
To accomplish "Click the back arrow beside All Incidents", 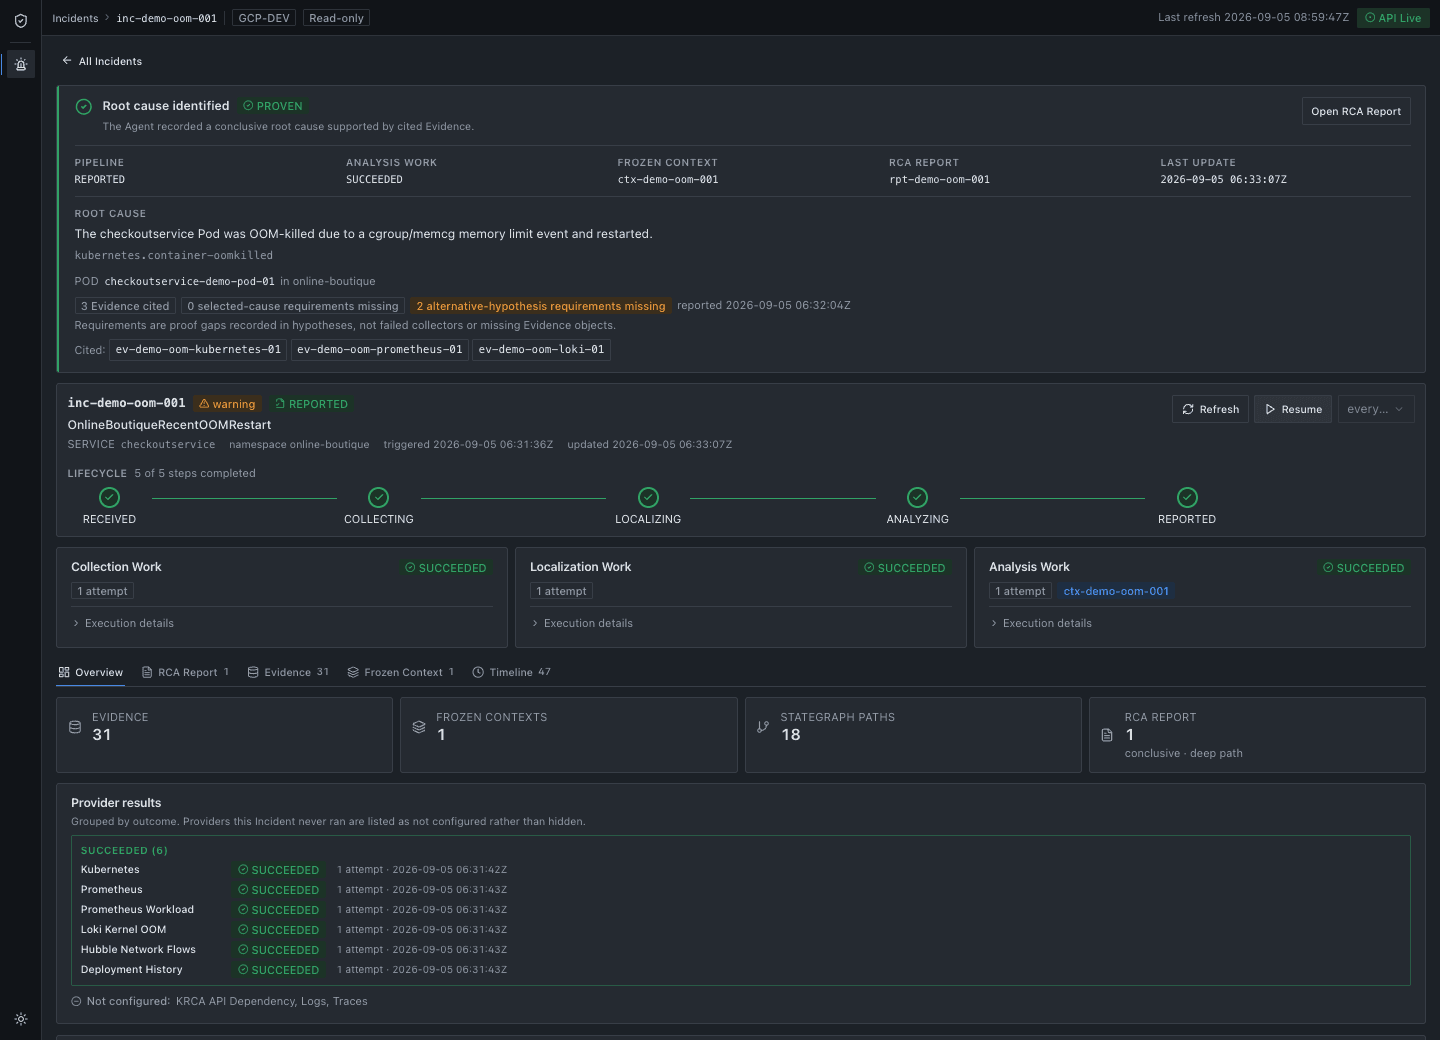I will (x=67, y=61).
